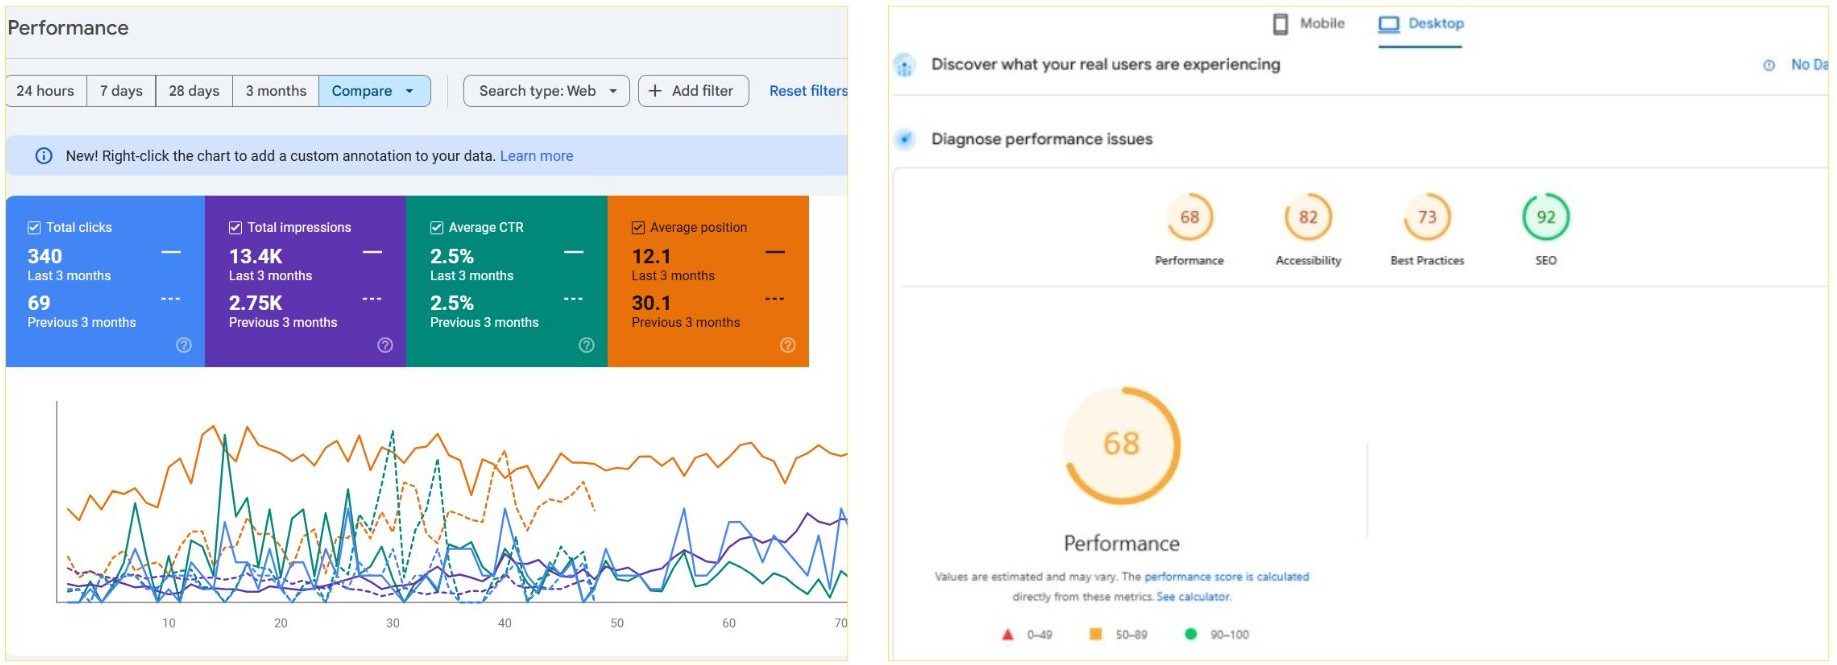Image resolution: width=1837 pixels, height=665 pixels.
Task: Expand Discover what your real users section
Action: 1105,65
